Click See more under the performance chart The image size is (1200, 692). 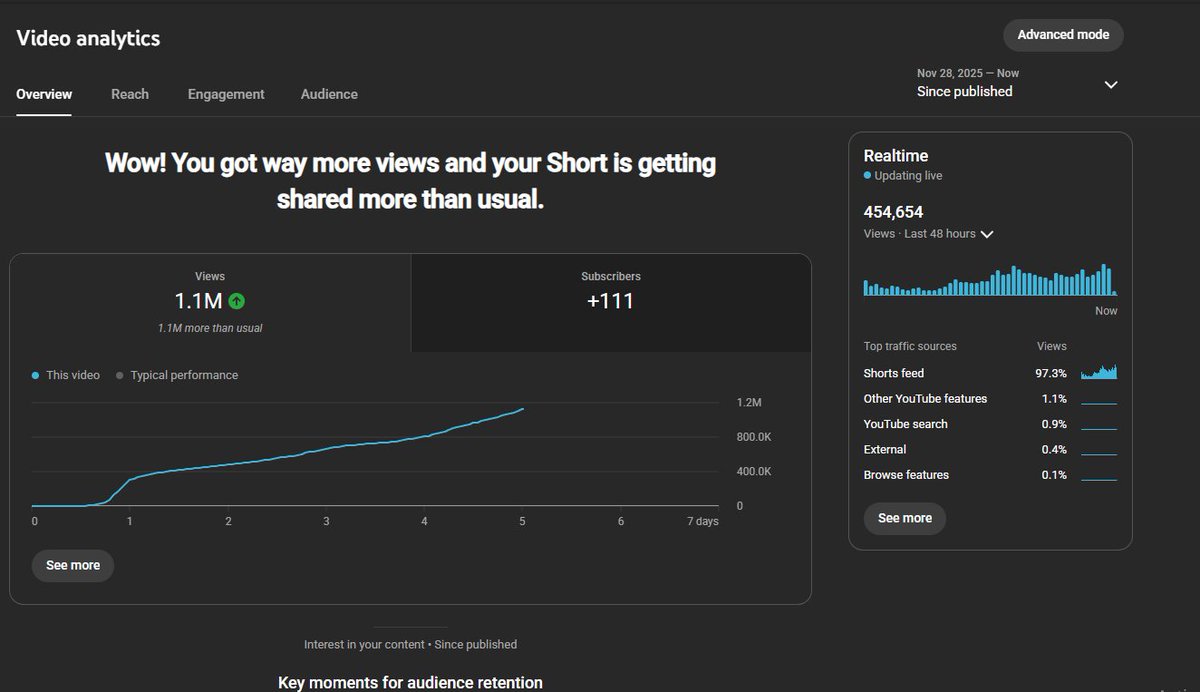click(72, 565)
